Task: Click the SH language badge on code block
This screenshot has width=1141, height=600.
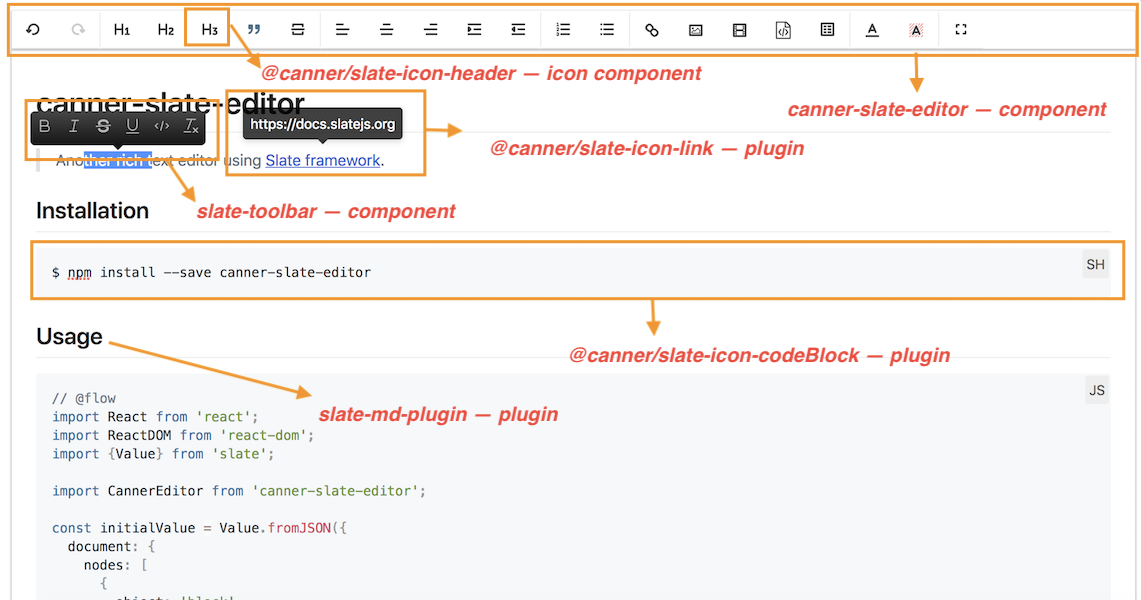Action: click(1095, 265)
